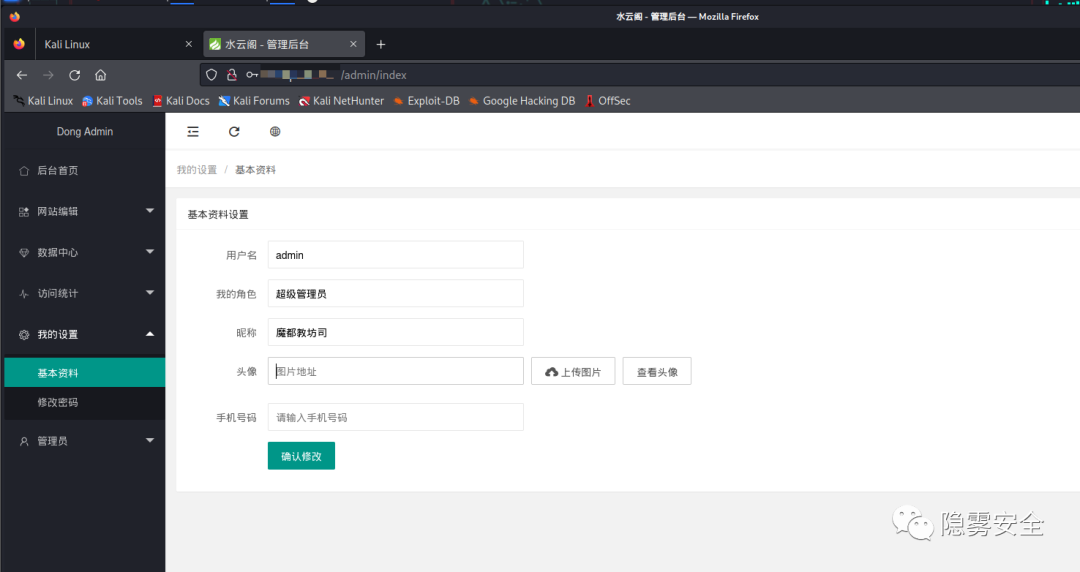Switch to the Kali Linux tab
1080x572 pixels.
(x=117, y=44)
